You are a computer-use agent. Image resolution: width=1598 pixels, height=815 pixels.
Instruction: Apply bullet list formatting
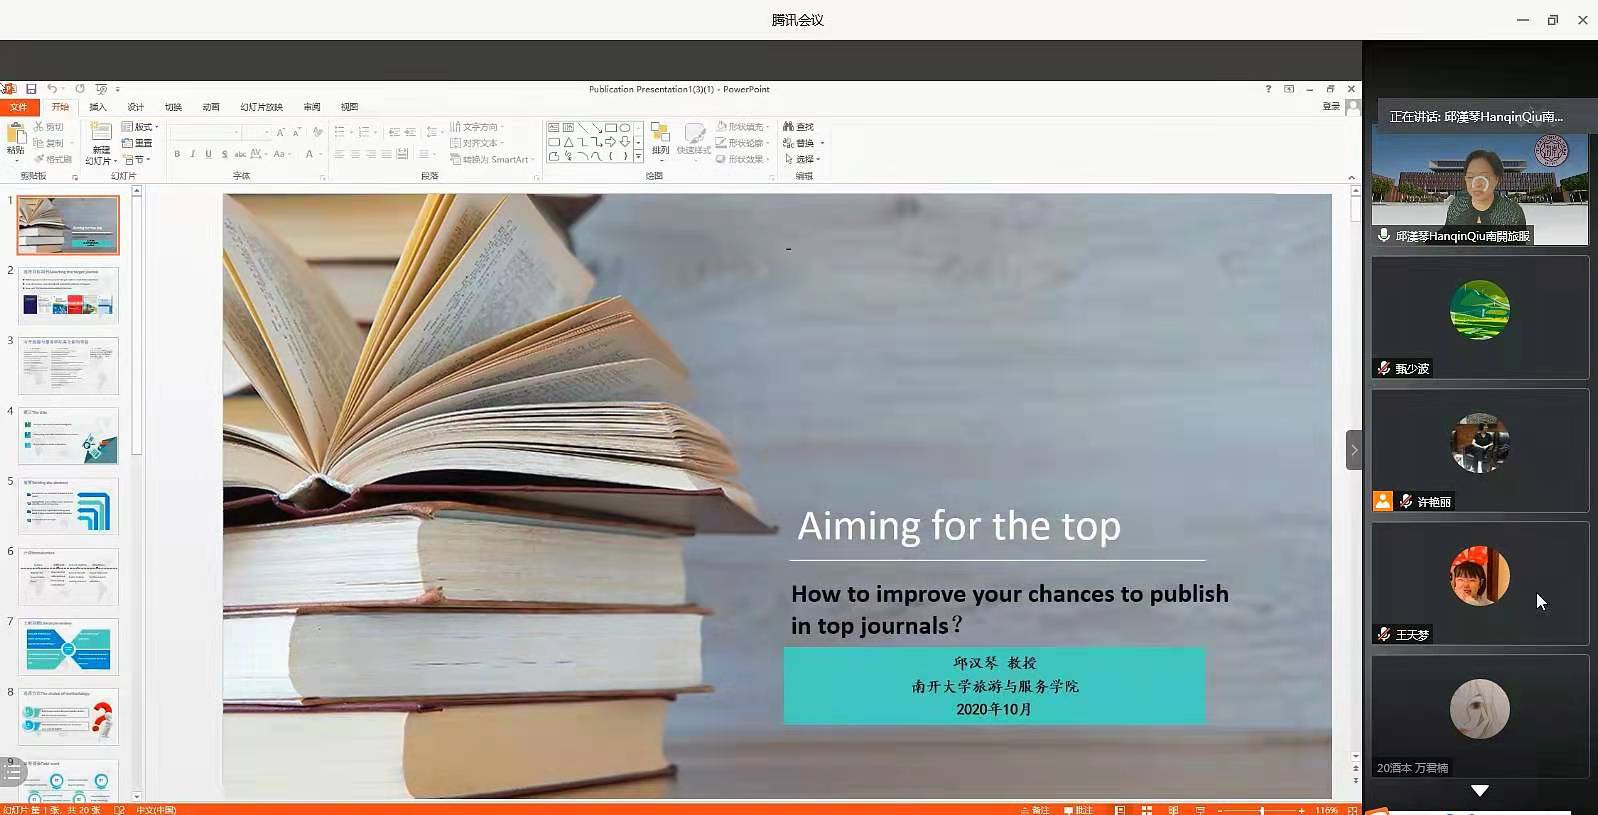tap(340, 132)
